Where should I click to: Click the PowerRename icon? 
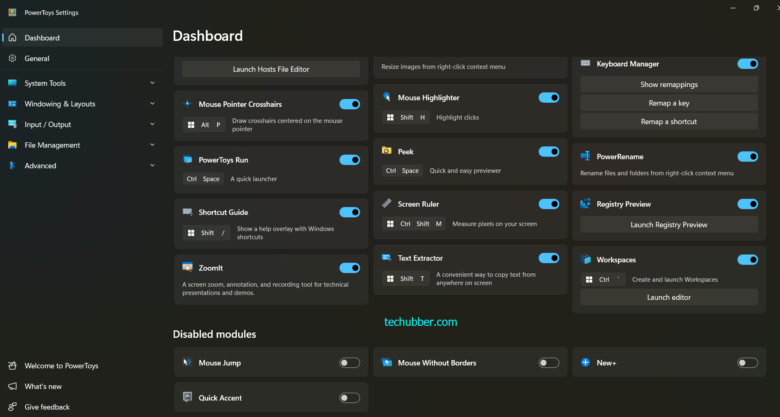(x=585, y=156)
